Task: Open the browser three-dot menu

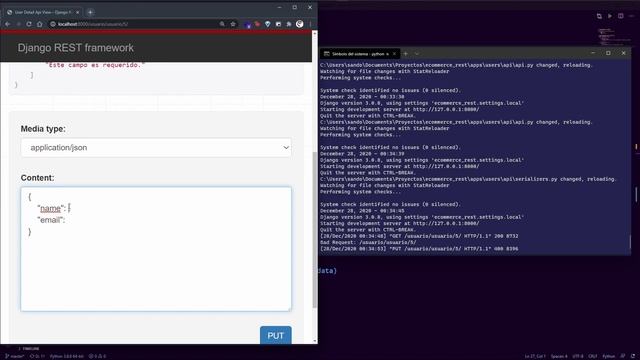Action: (310, 24)
